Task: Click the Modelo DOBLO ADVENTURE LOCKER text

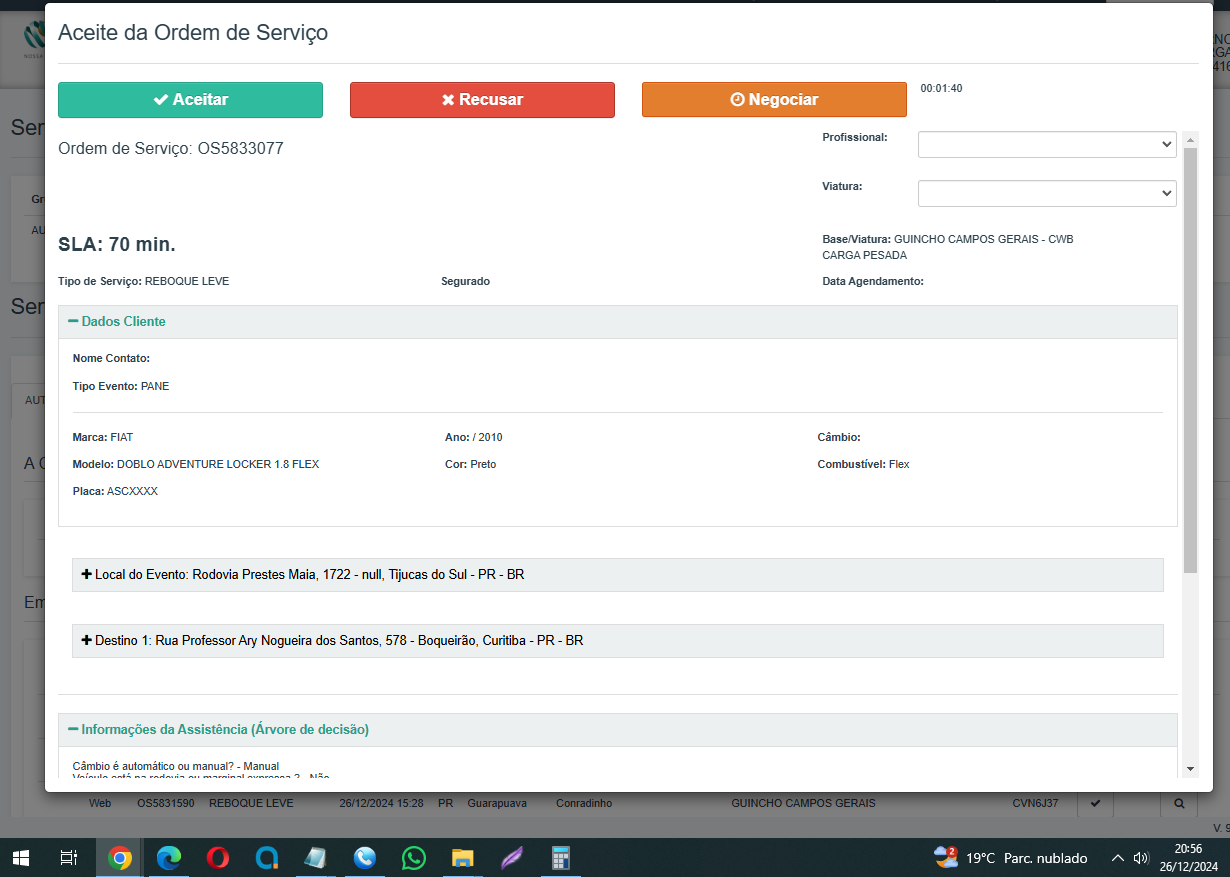Action: coord(196,465)
